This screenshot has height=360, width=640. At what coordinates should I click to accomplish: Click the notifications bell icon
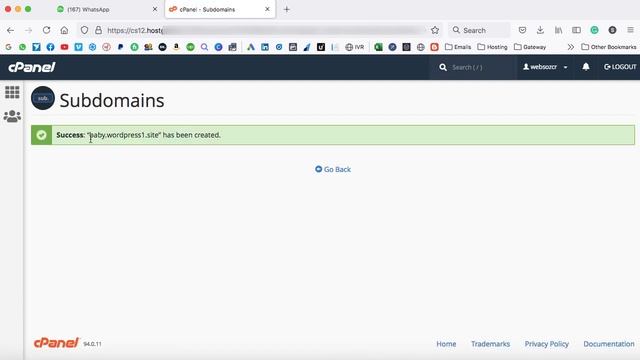click(x=586, y=67)
